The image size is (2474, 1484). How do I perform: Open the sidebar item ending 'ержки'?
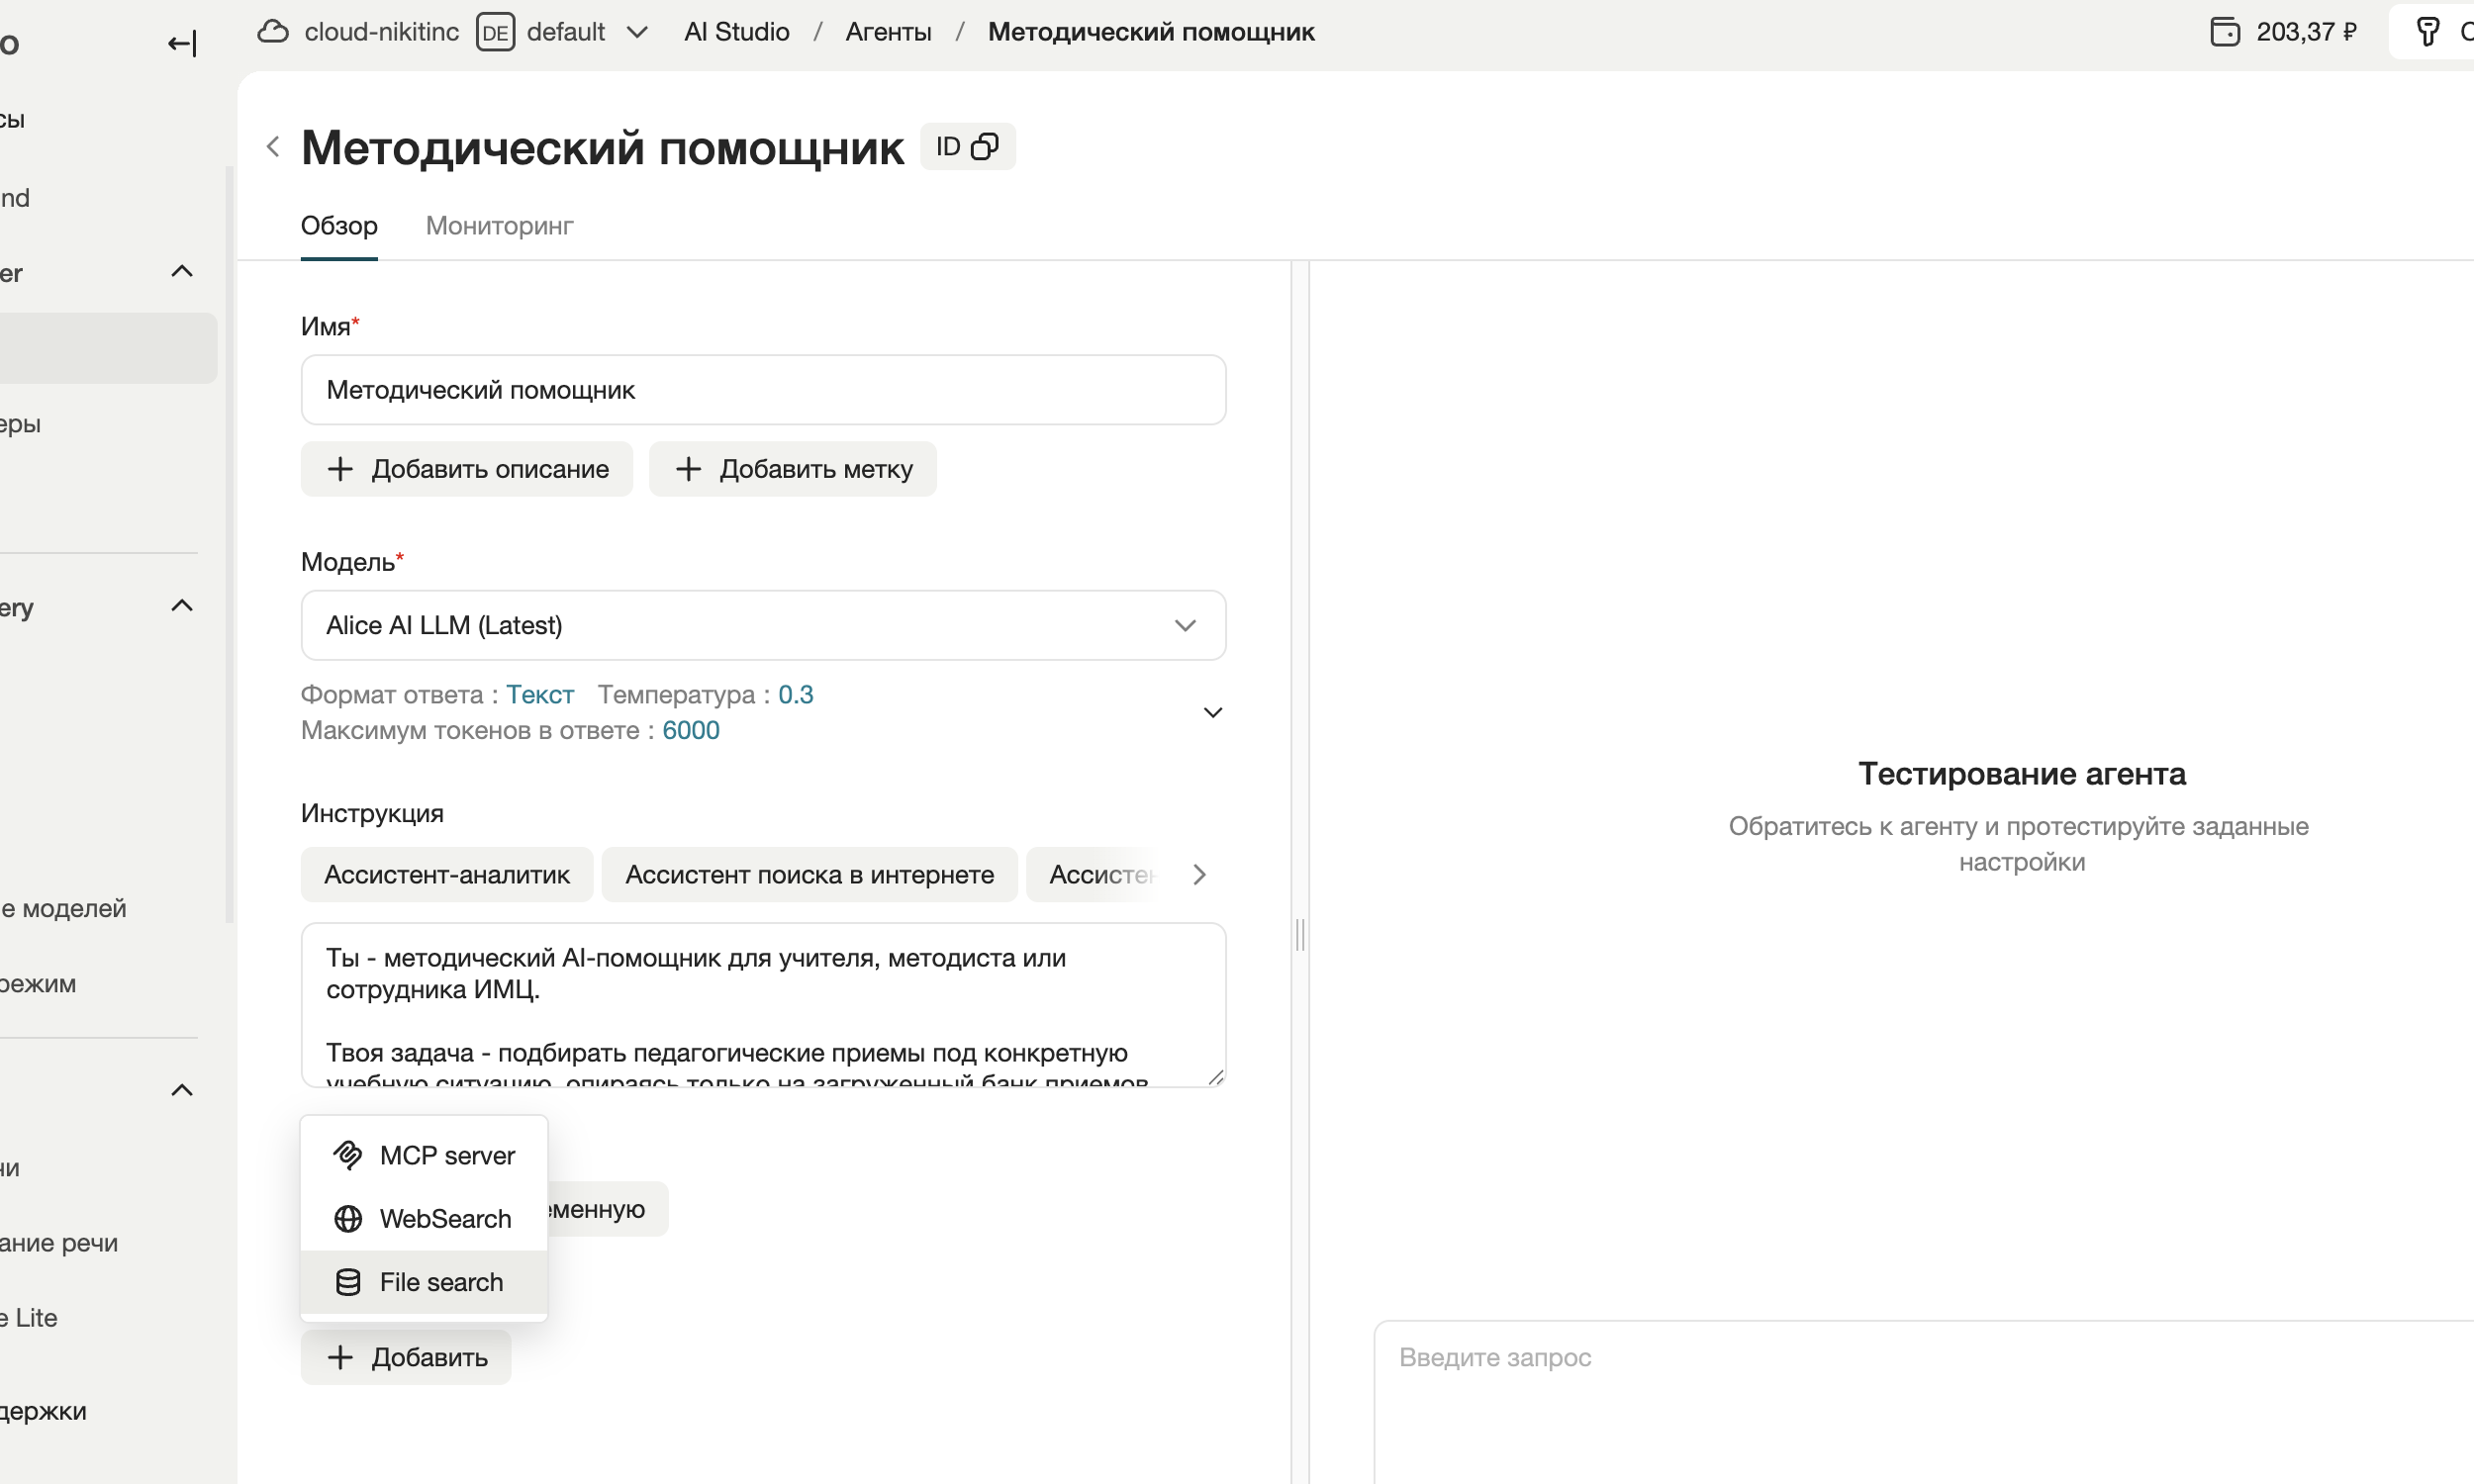click(x=43, y=1411)
